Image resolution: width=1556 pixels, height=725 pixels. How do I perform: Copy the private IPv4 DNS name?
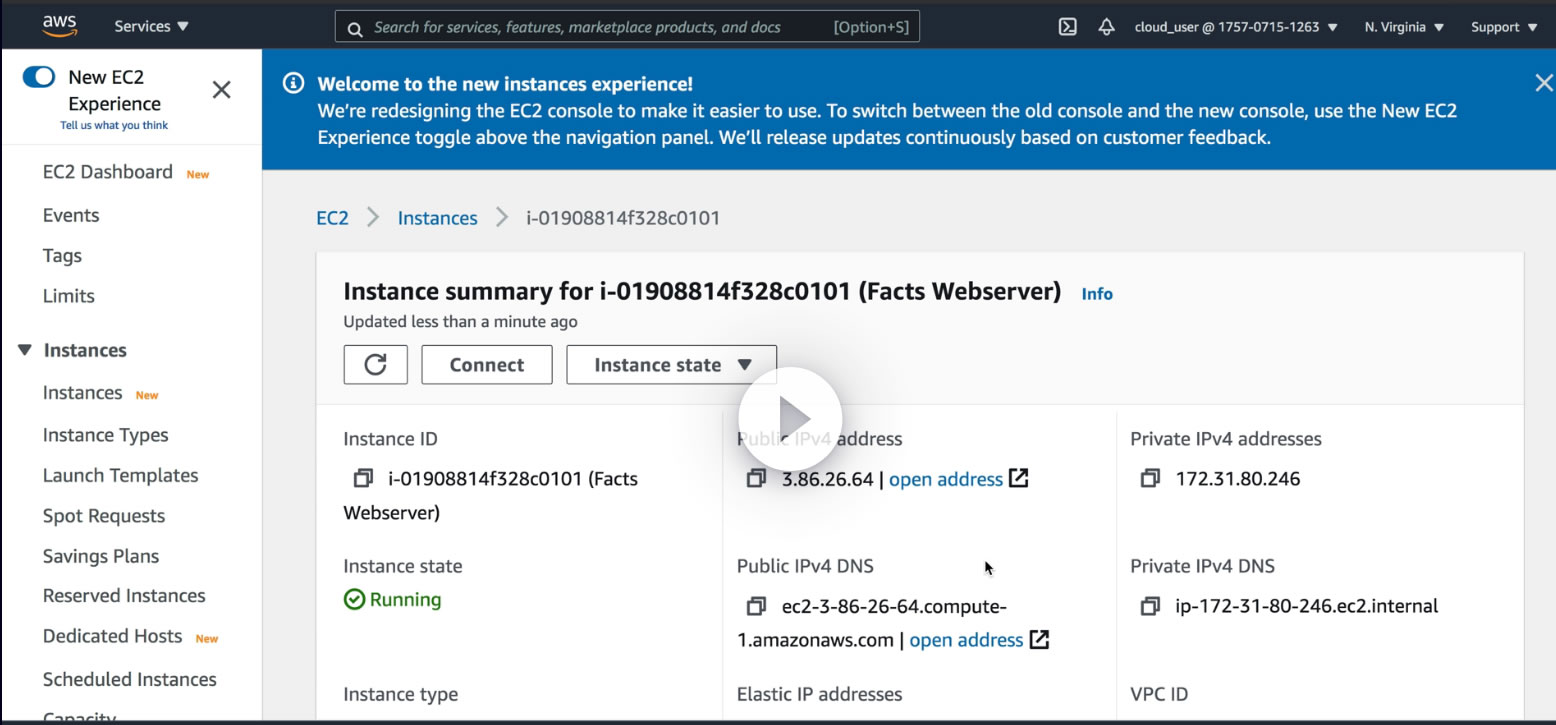coord(1150,606)
